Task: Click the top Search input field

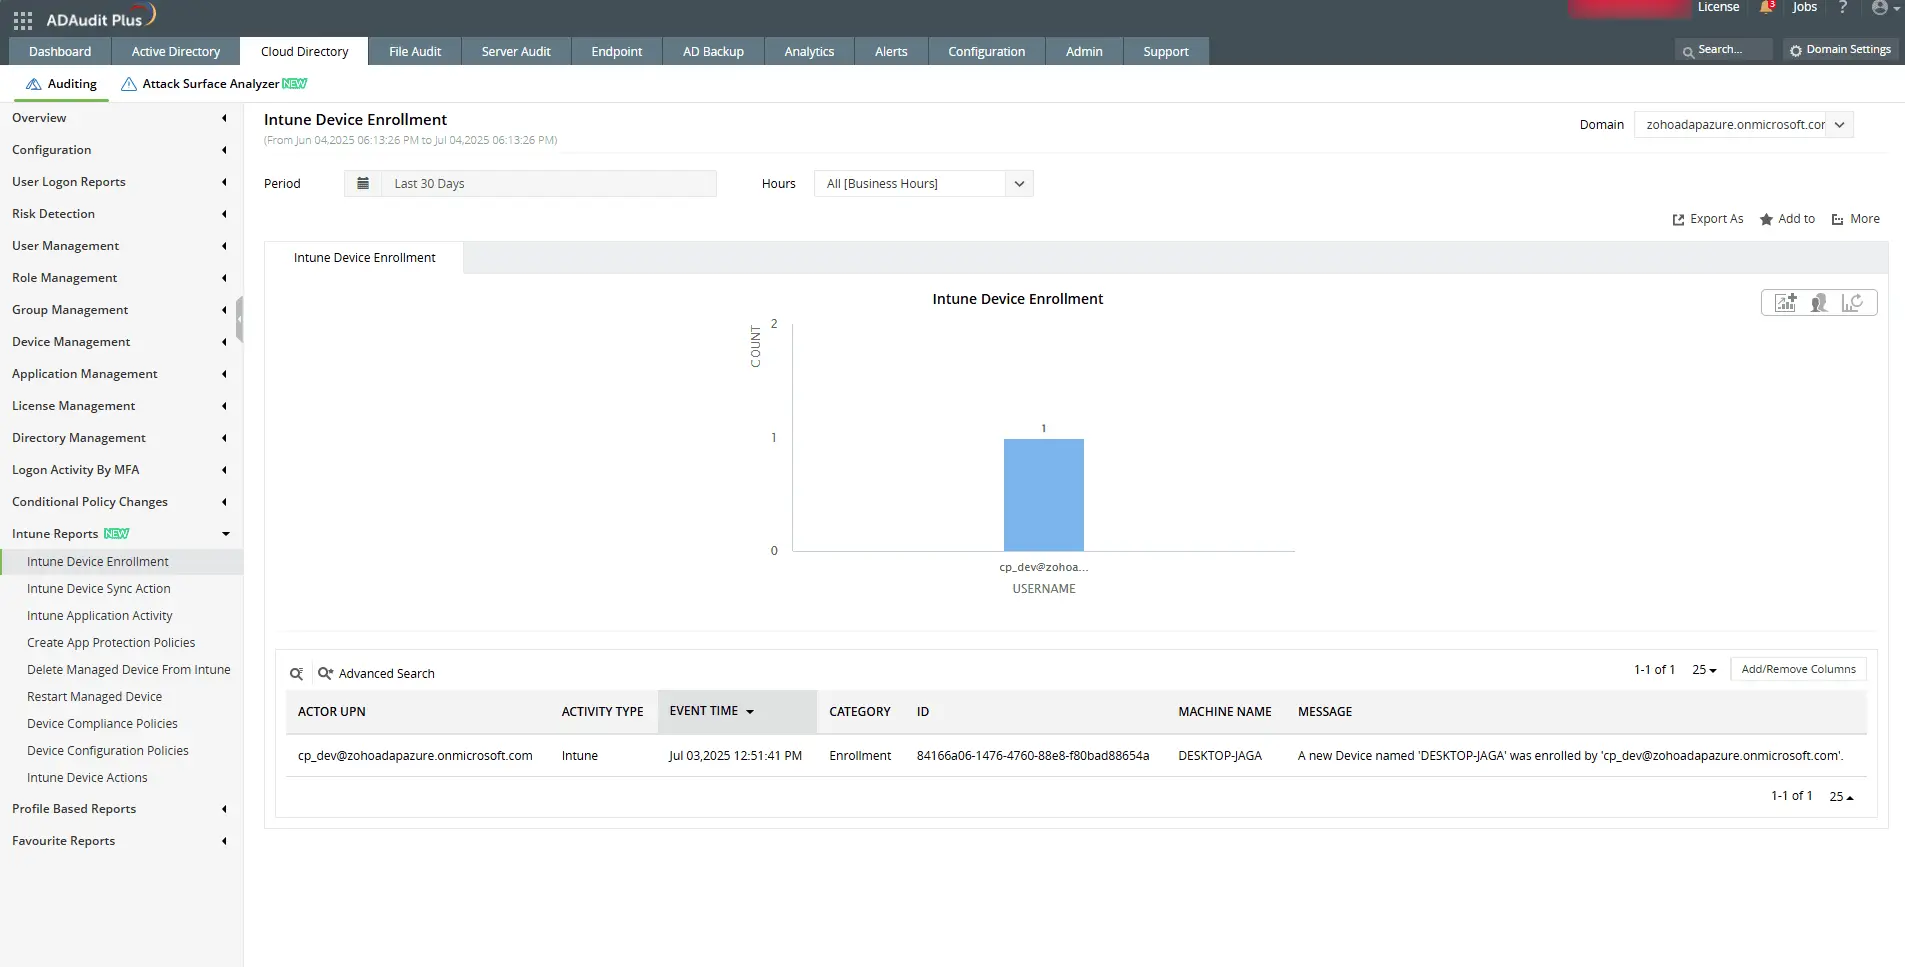Action: coord(1724,50)
